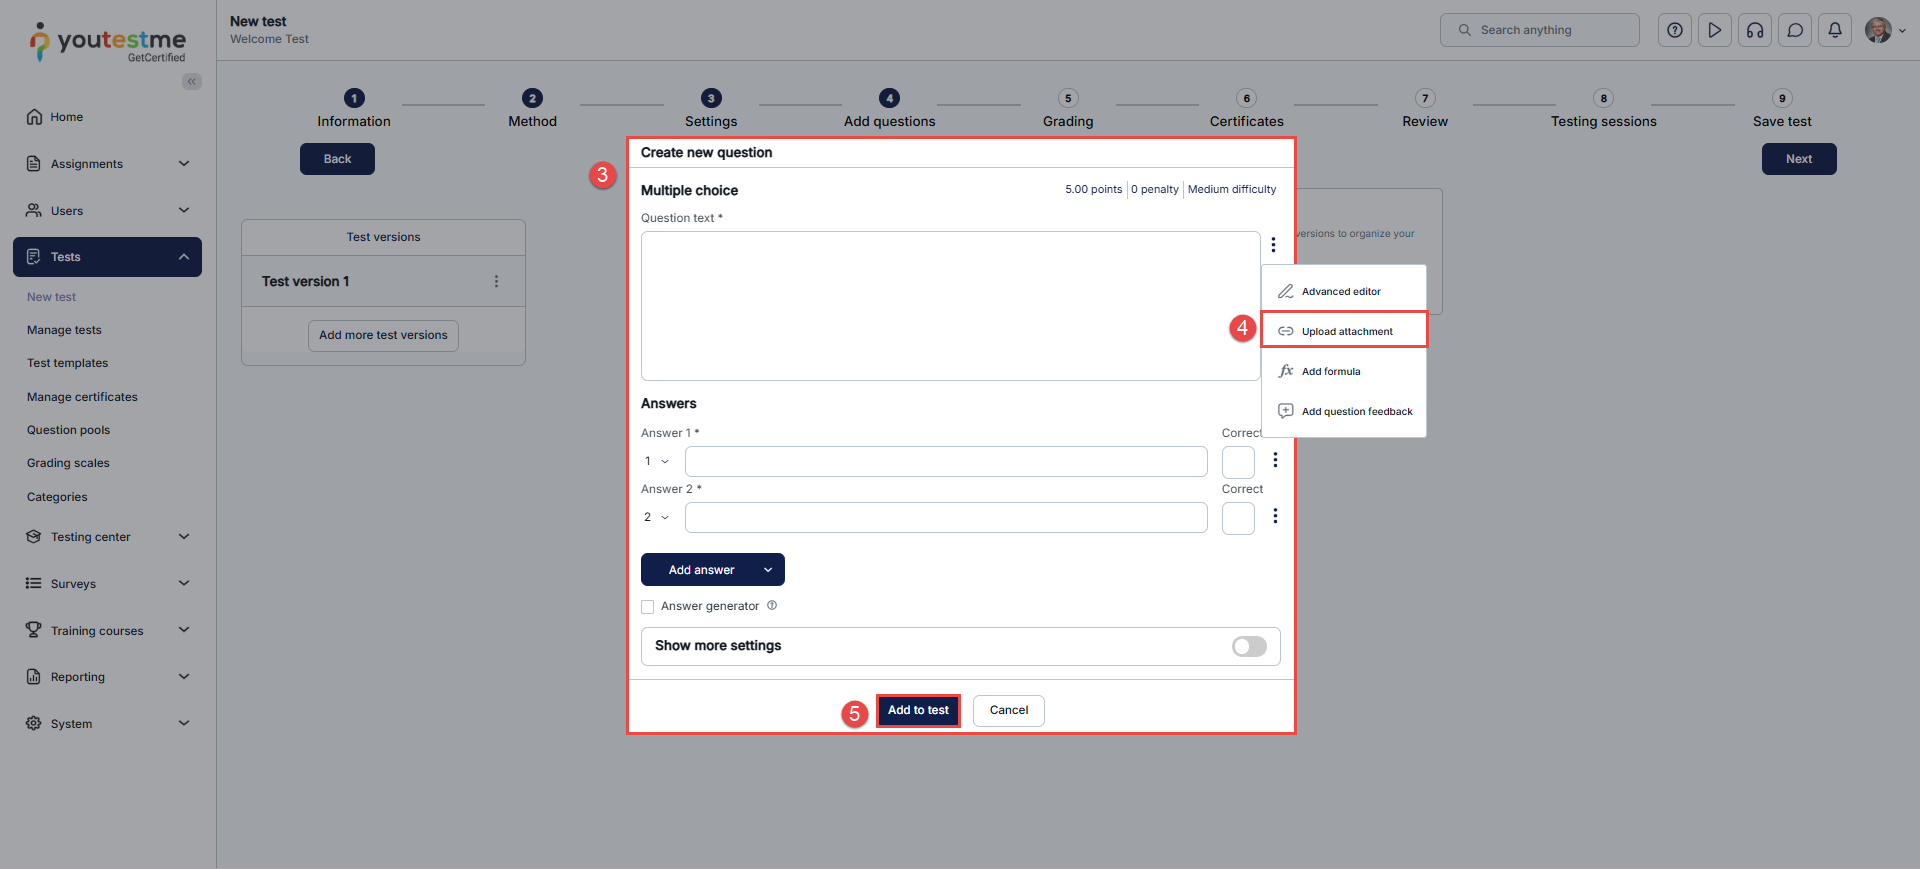Expand the System chevron

(x=184, y=723)
